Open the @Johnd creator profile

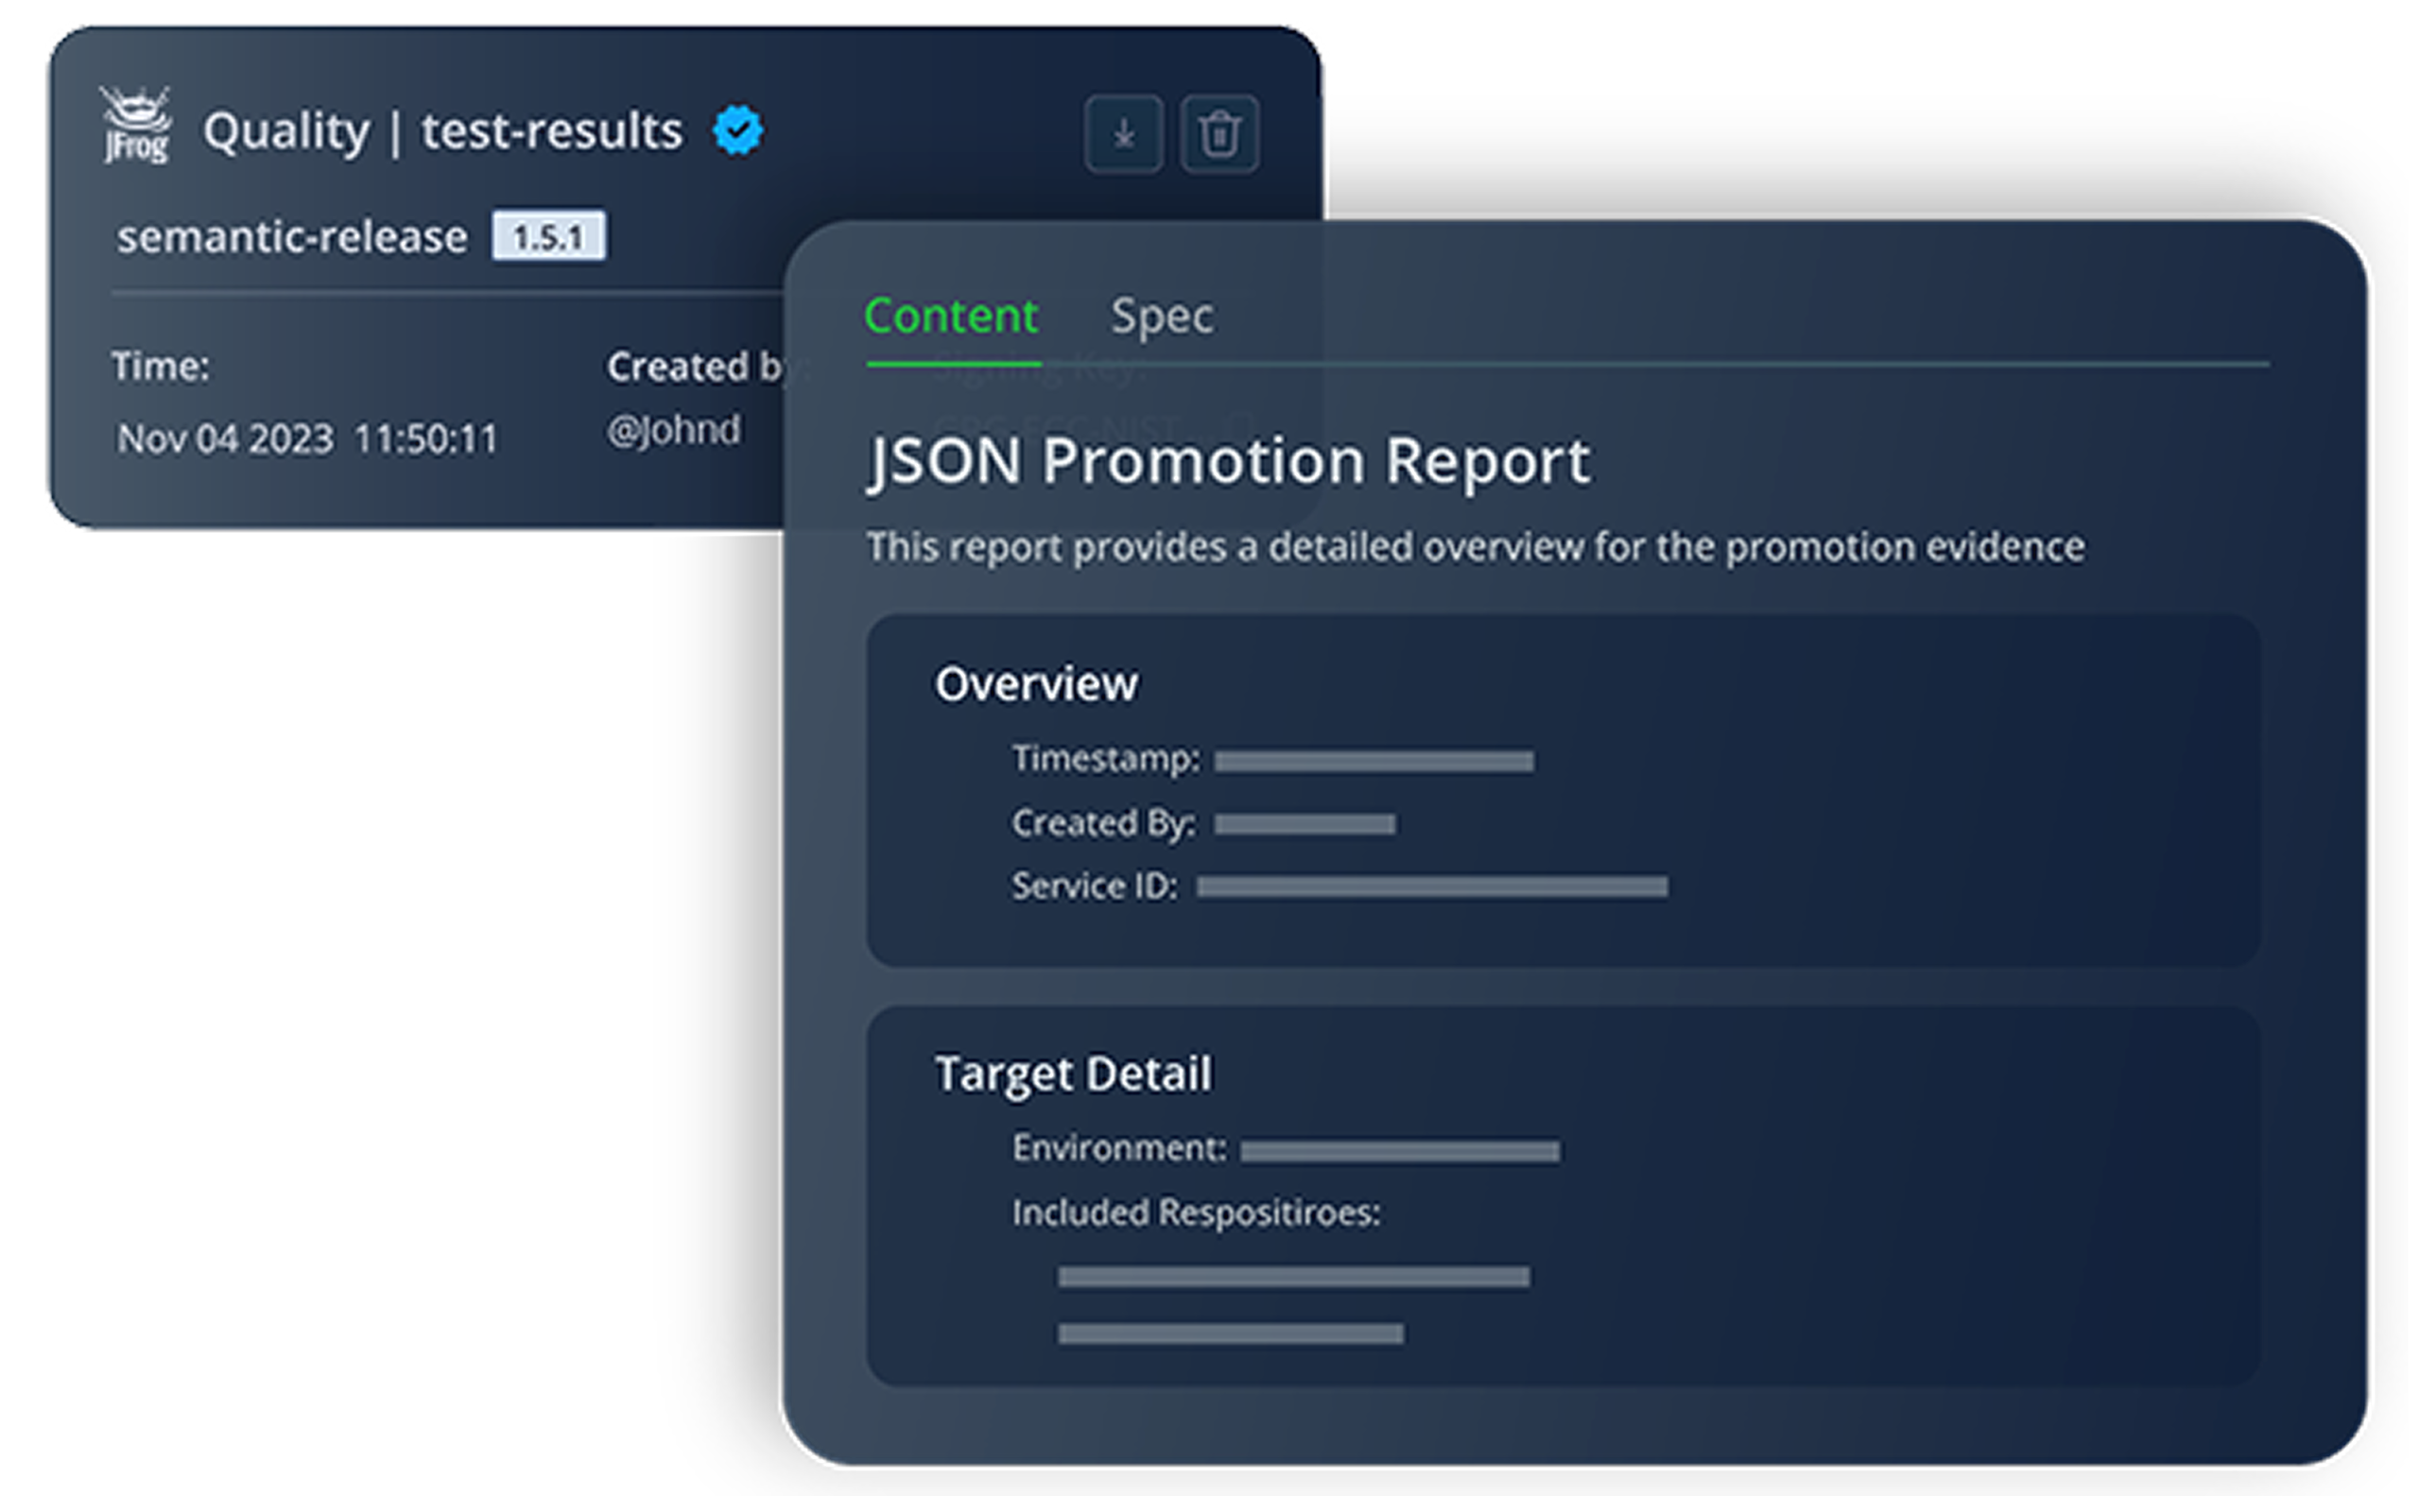[x=674, y=428]
